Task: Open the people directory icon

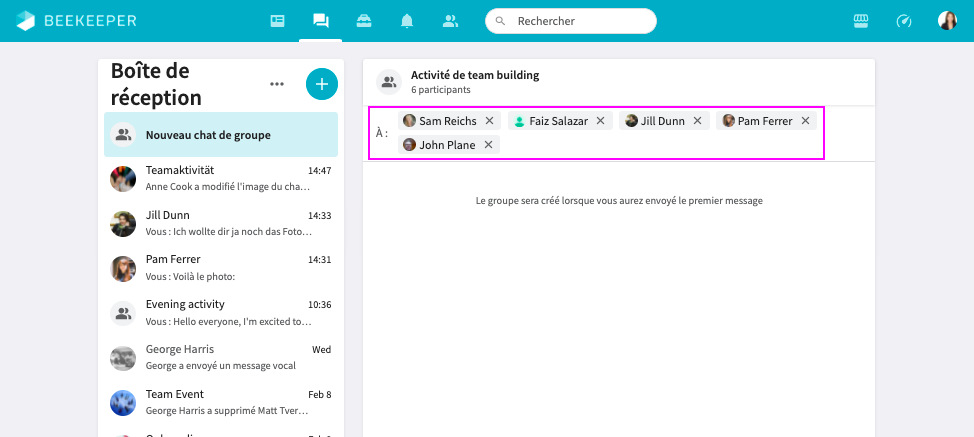Action: [450, 21]
